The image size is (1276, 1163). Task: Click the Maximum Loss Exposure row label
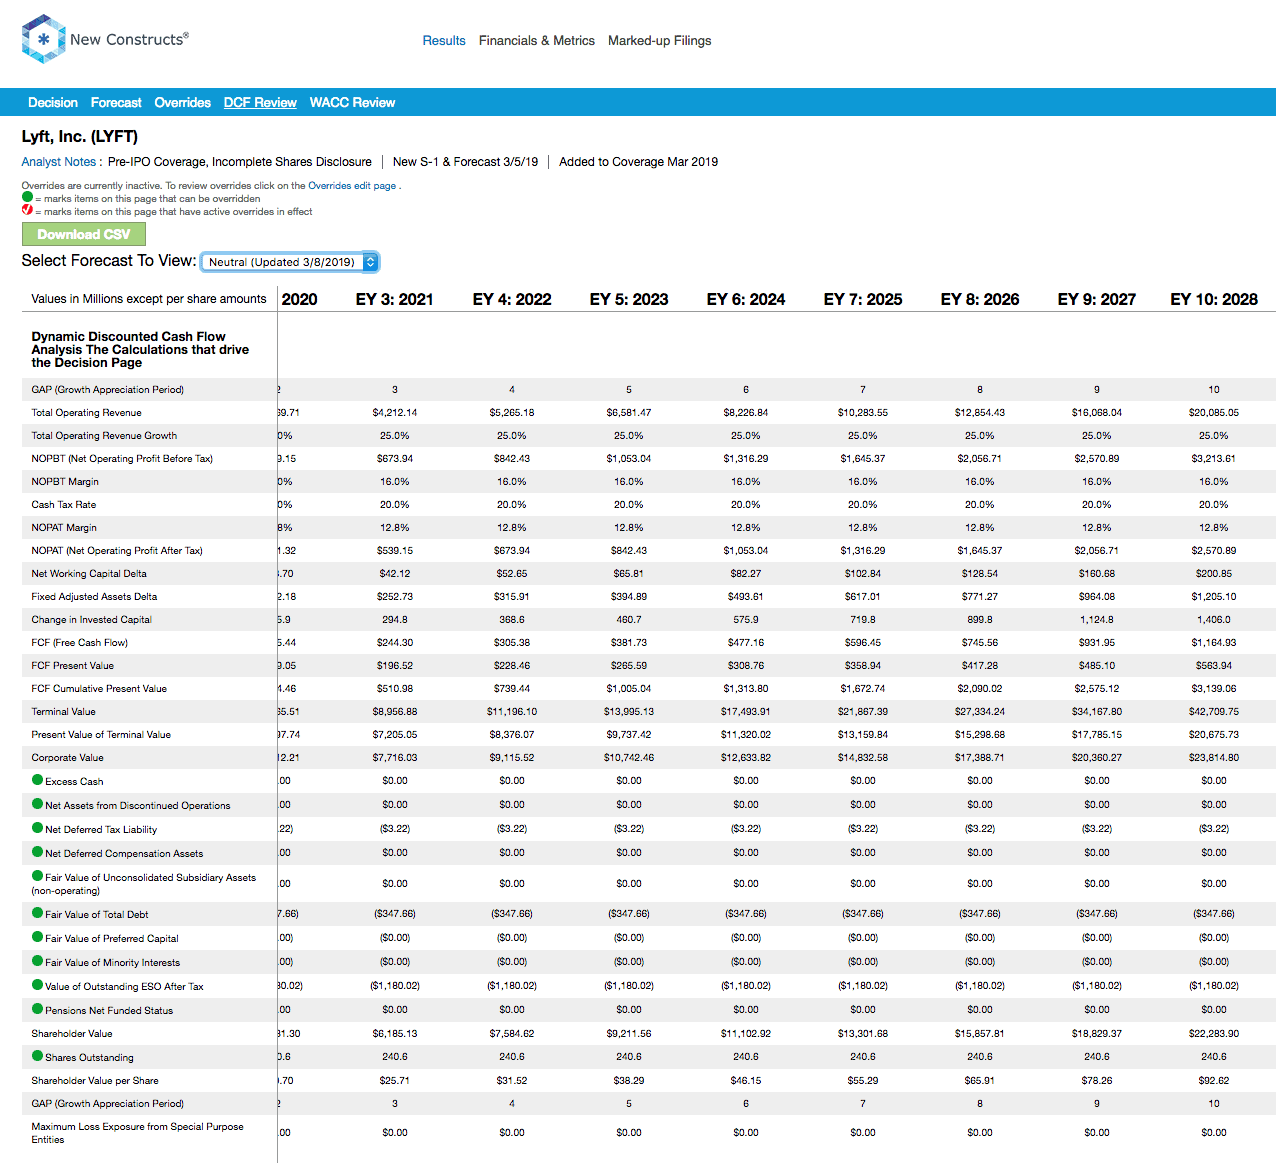coord(137,1133)
